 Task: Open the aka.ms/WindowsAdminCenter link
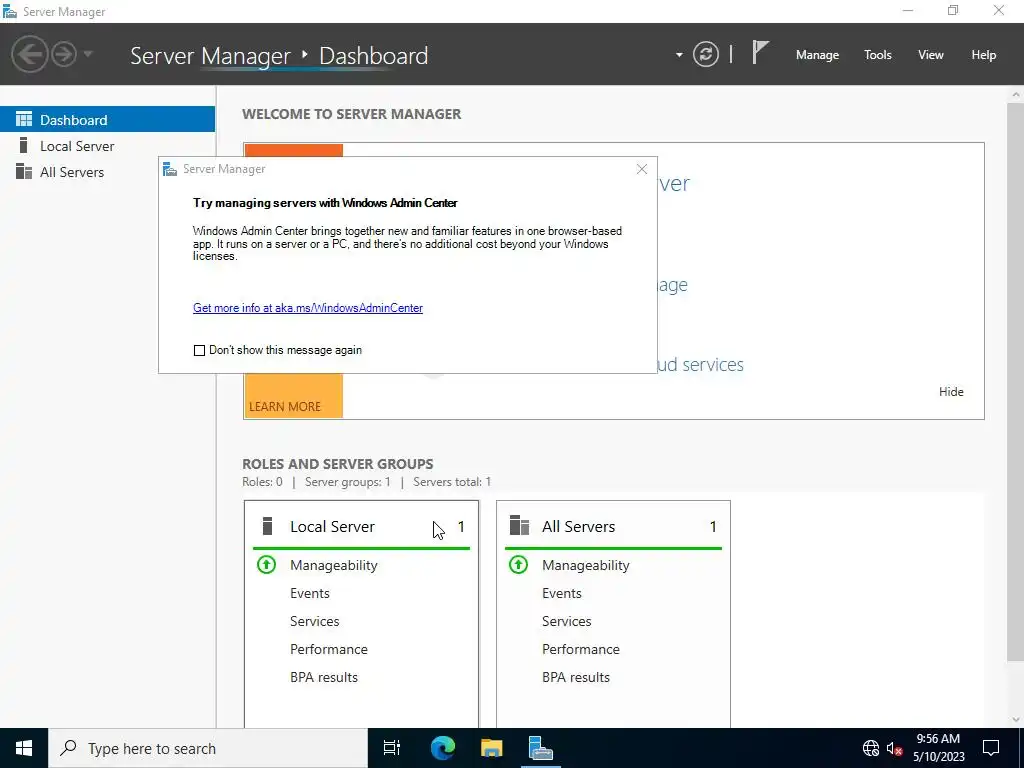coord(308,308)
